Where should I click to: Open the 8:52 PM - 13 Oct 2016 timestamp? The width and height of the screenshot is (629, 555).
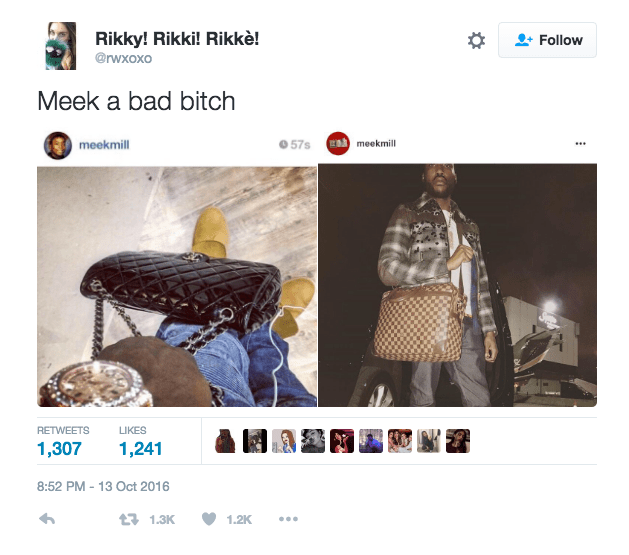[x=103, y=486]
